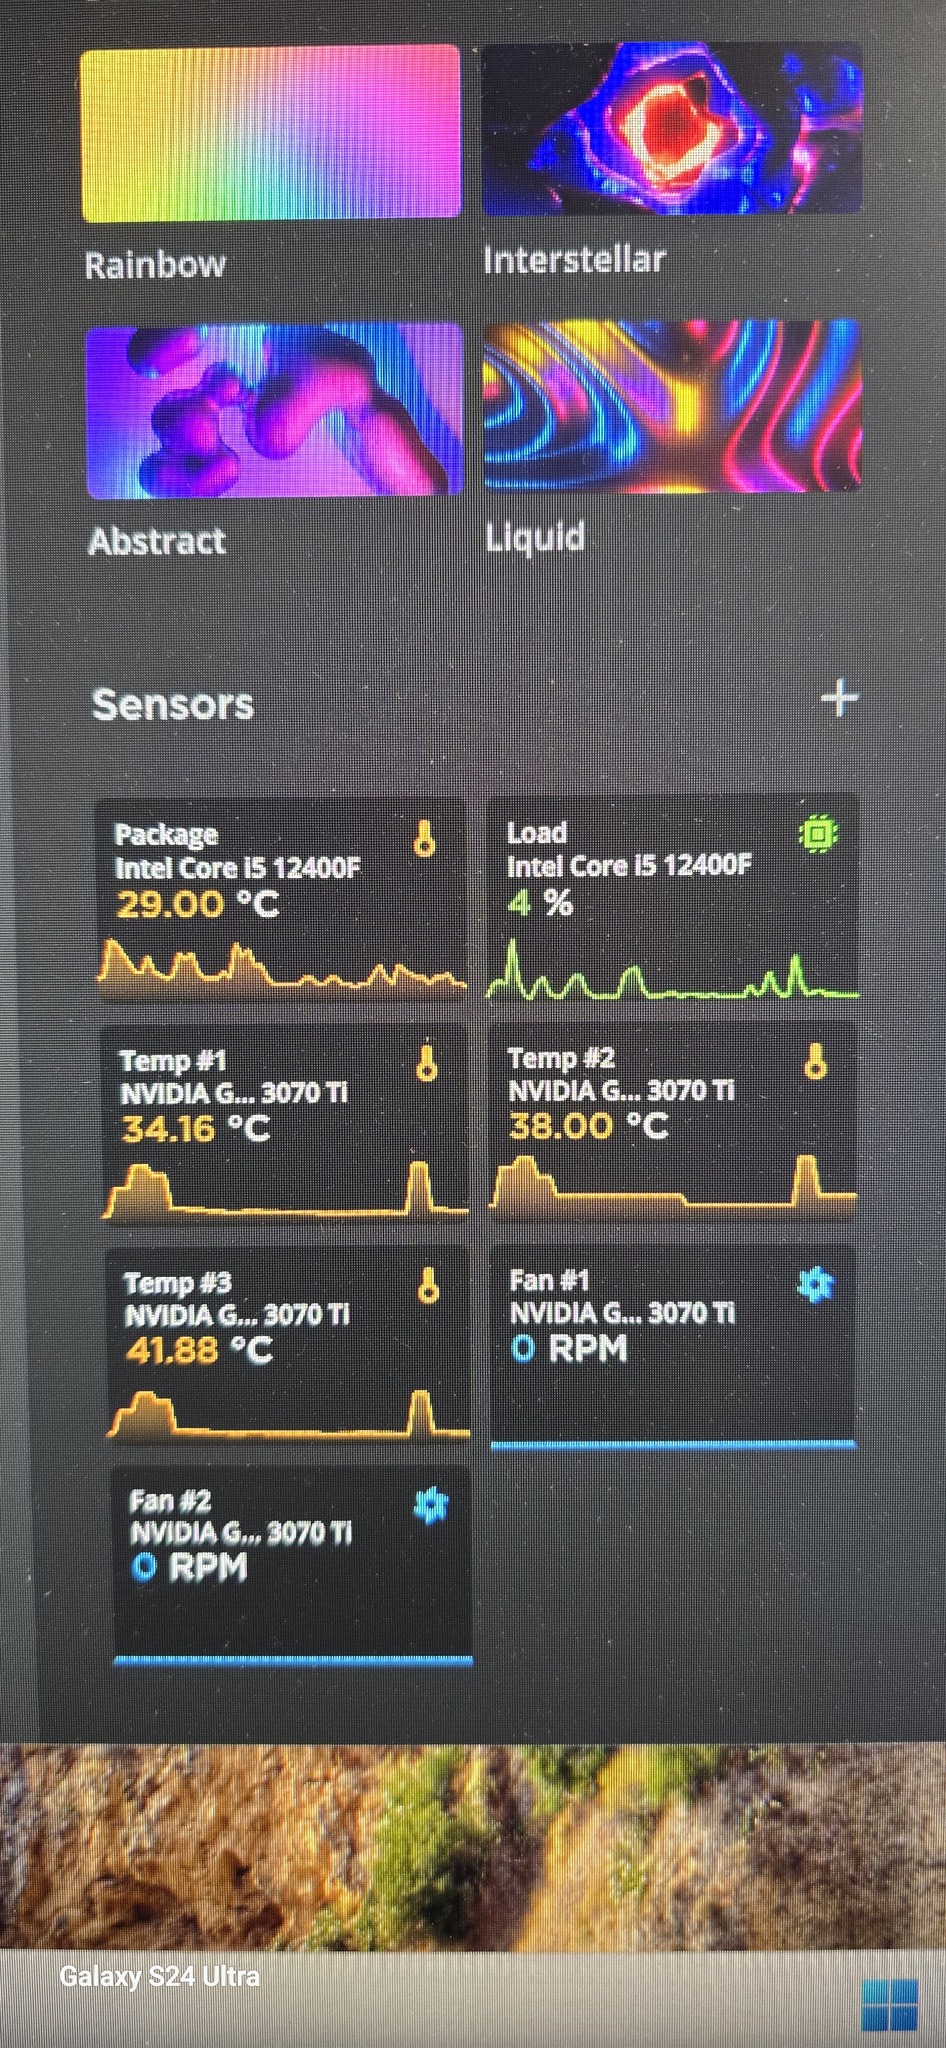Click the Temp #3 41.88 °C reading
Image resolution: width=946 pixels, height=2048 pixels.
coord(198,1351)
